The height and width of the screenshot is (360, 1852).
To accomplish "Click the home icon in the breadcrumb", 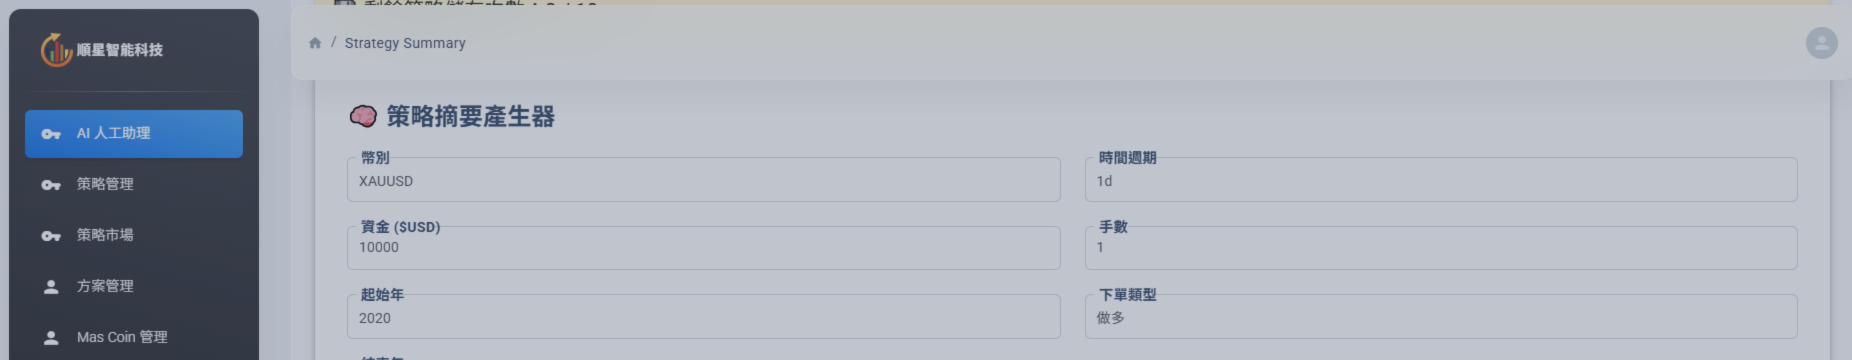I will click(315, 43).
